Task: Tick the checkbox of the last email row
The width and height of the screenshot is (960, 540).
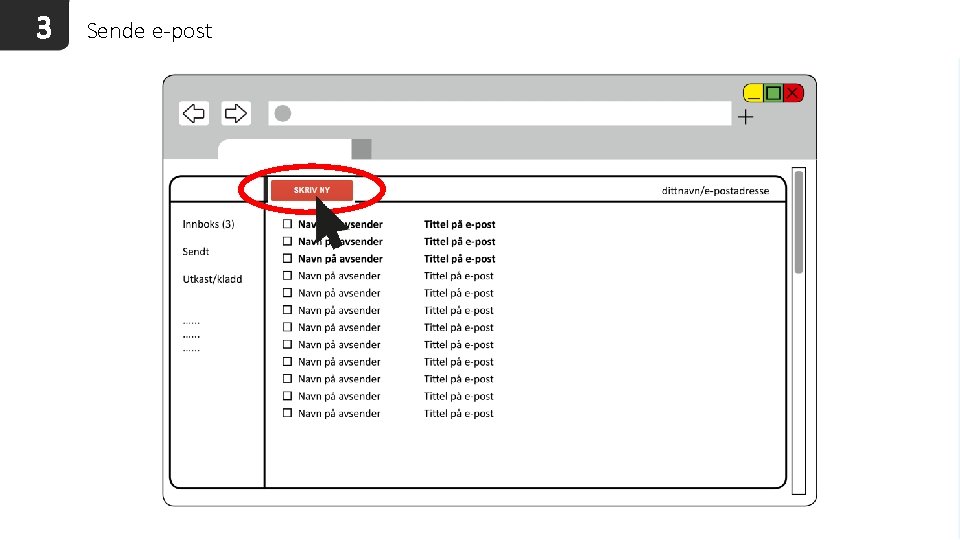Action: [x=287, y=413]
